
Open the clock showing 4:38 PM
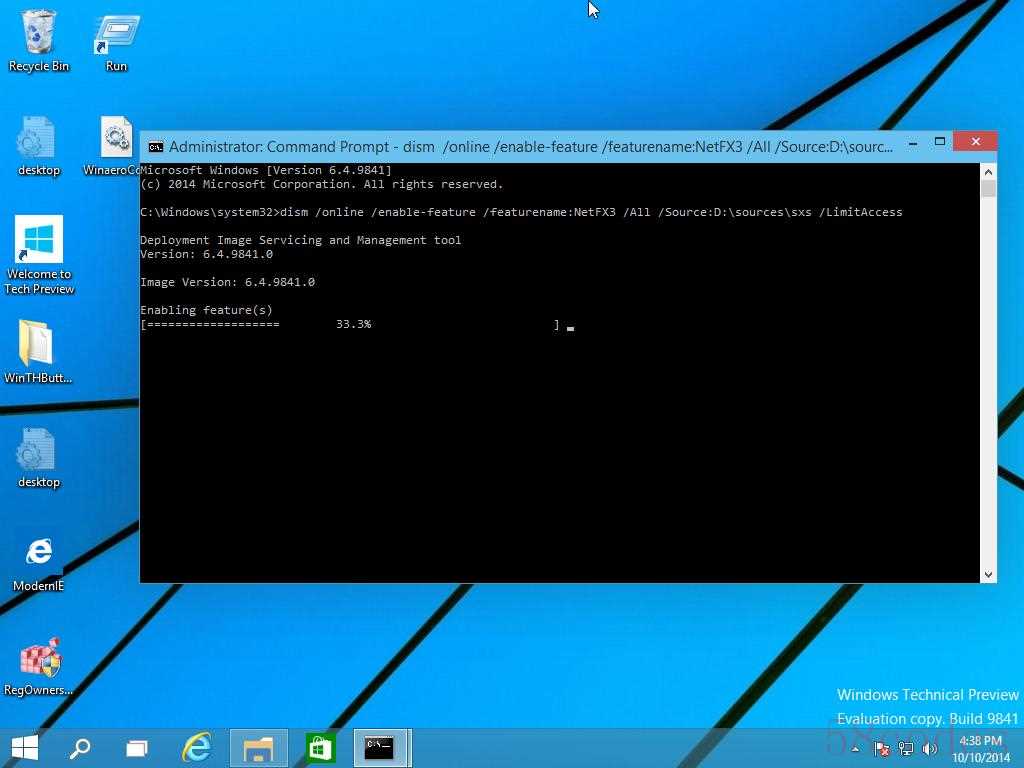pos(981,749)
